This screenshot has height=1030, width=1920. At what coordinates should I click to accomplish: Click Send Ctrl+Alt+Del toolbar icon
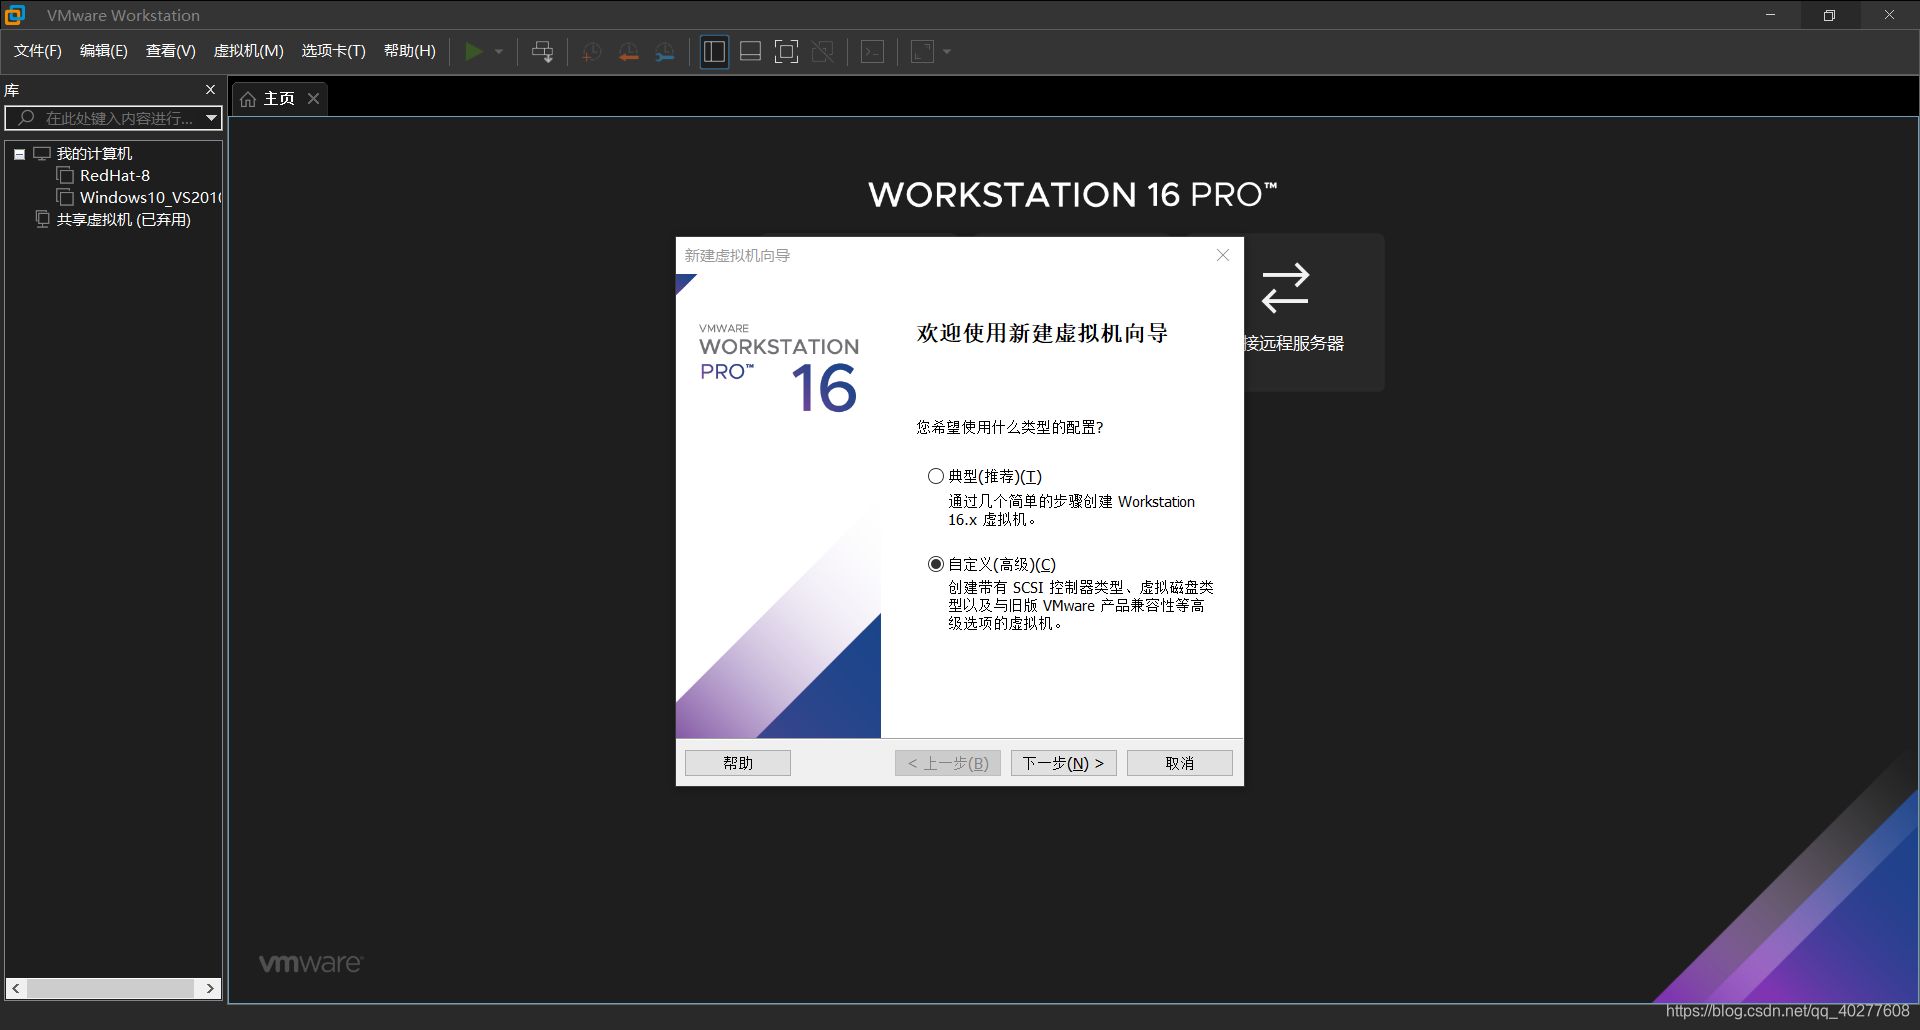point(543,52)
